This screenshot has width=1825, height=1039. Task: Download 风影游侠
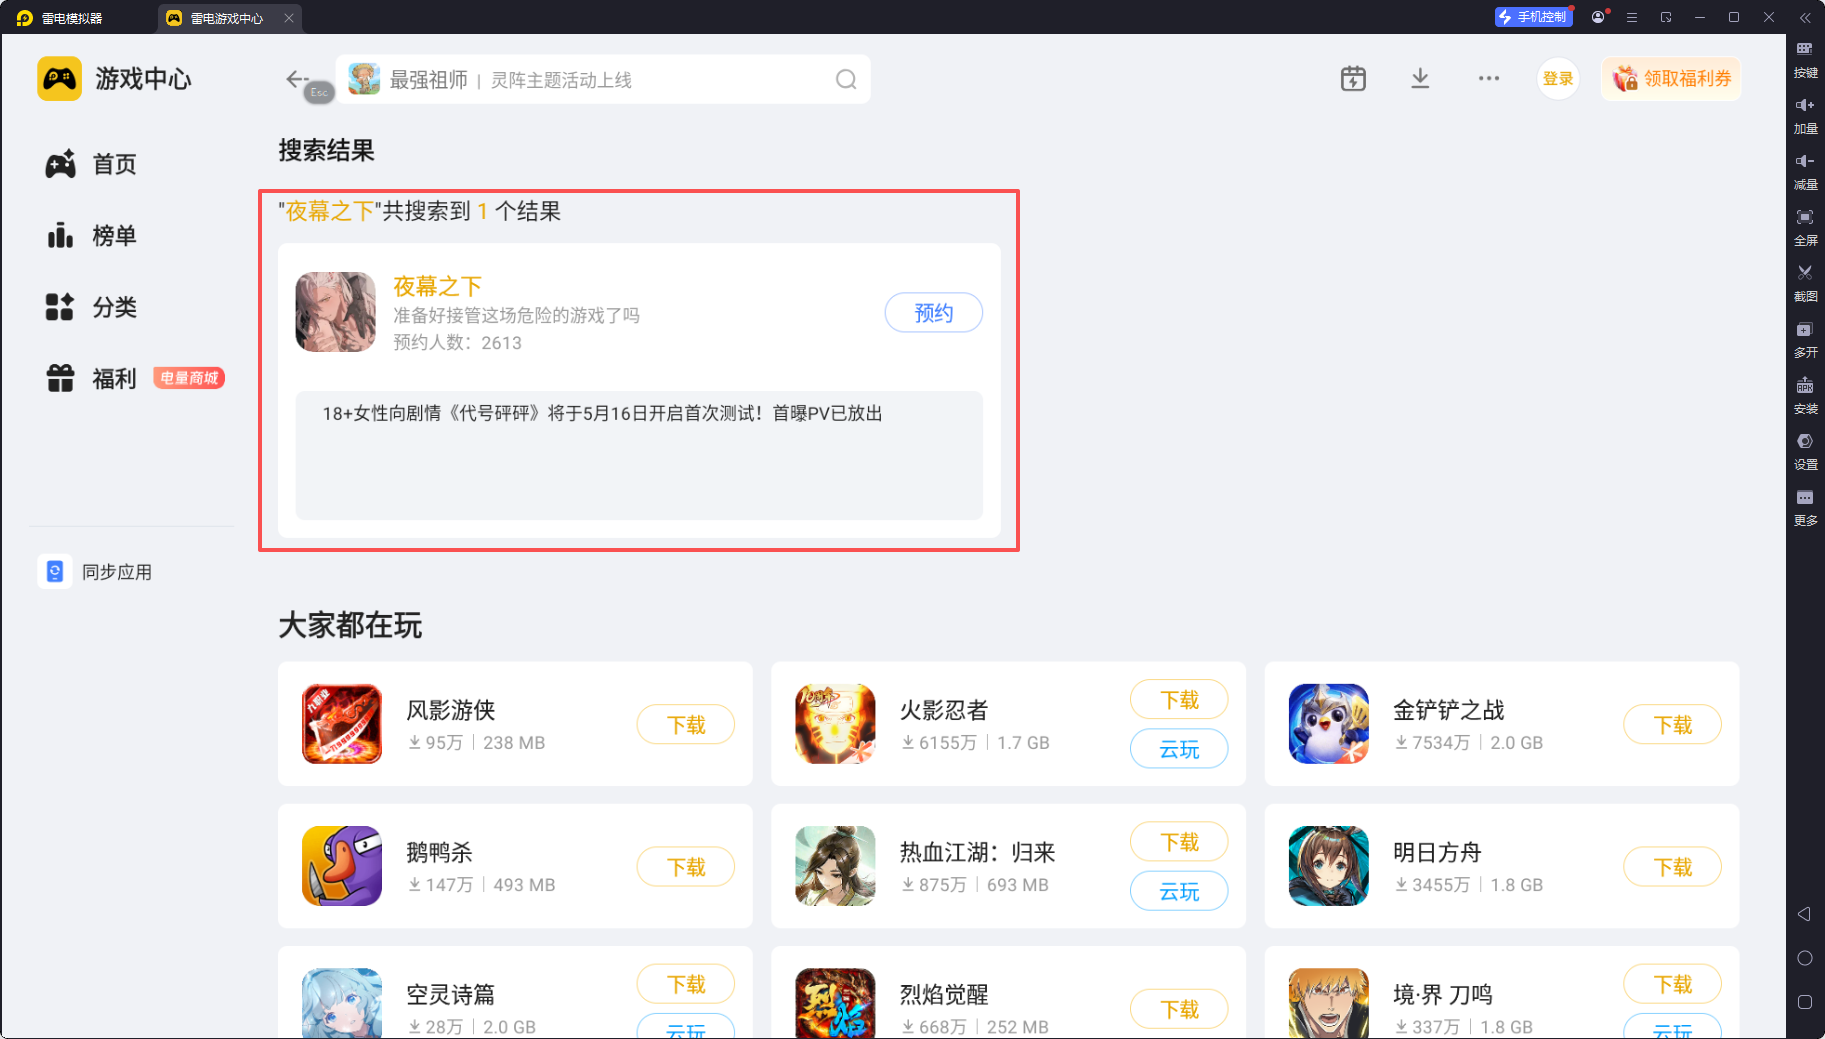click(686, 725)
